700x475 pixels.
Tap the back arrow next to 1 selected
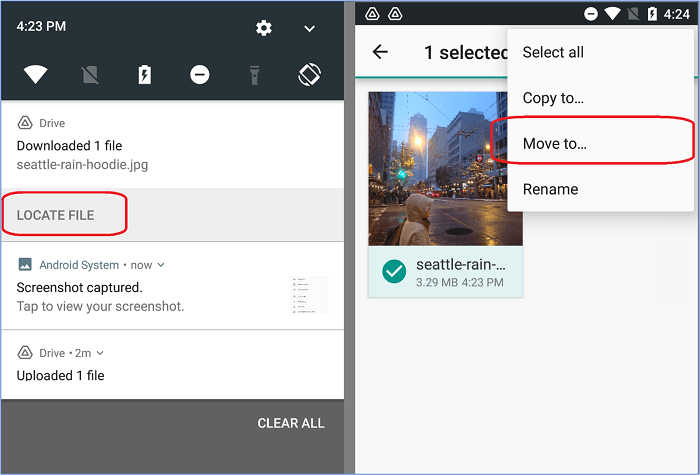380,52
